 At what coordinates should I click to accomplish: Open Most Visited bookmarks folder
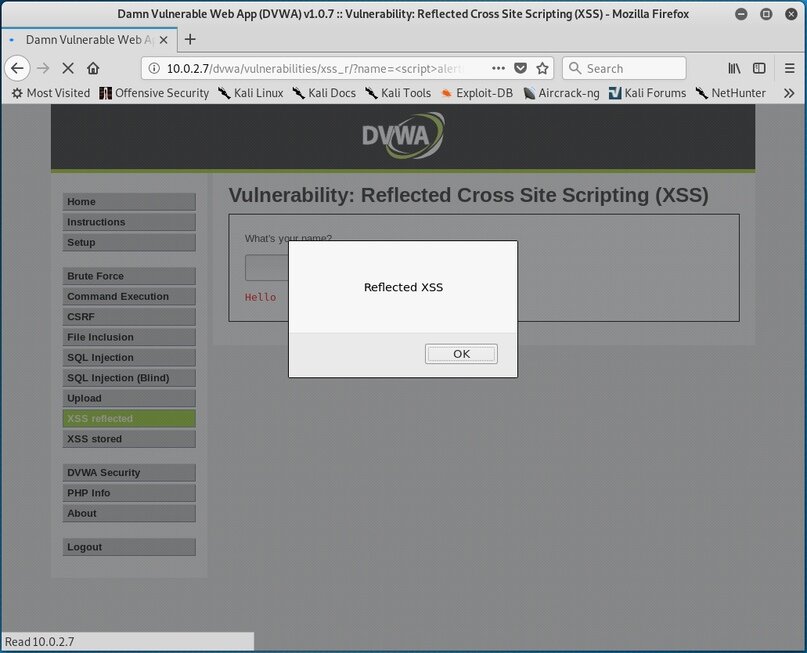pos(50,93)
